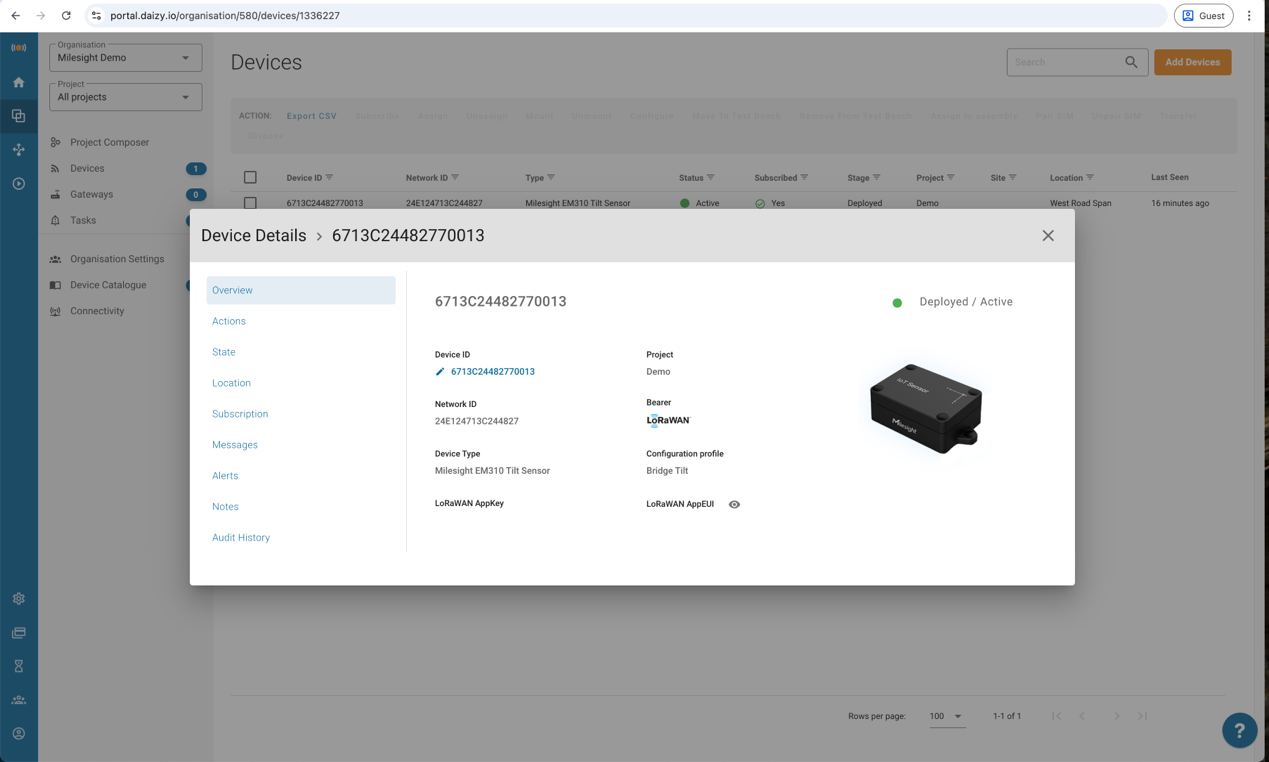Viewport: 1269px width, 762px height.
Task: Click the Subscribed column filter icon
Action: coord(804,178)
